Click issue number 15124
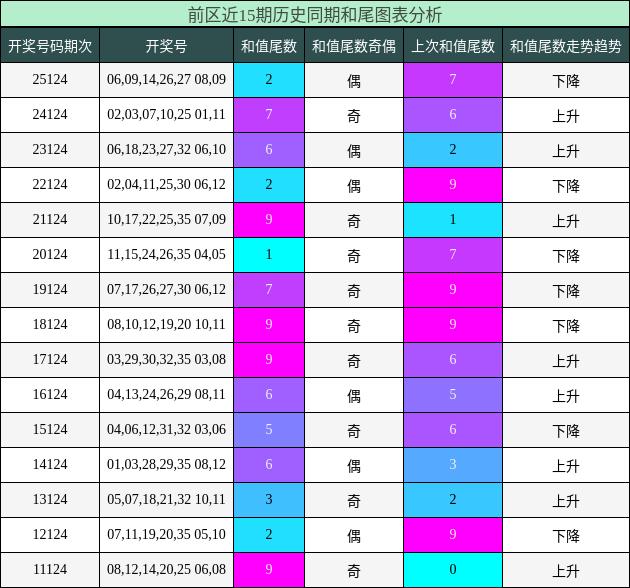630x588 pixels. pos(50,429)
